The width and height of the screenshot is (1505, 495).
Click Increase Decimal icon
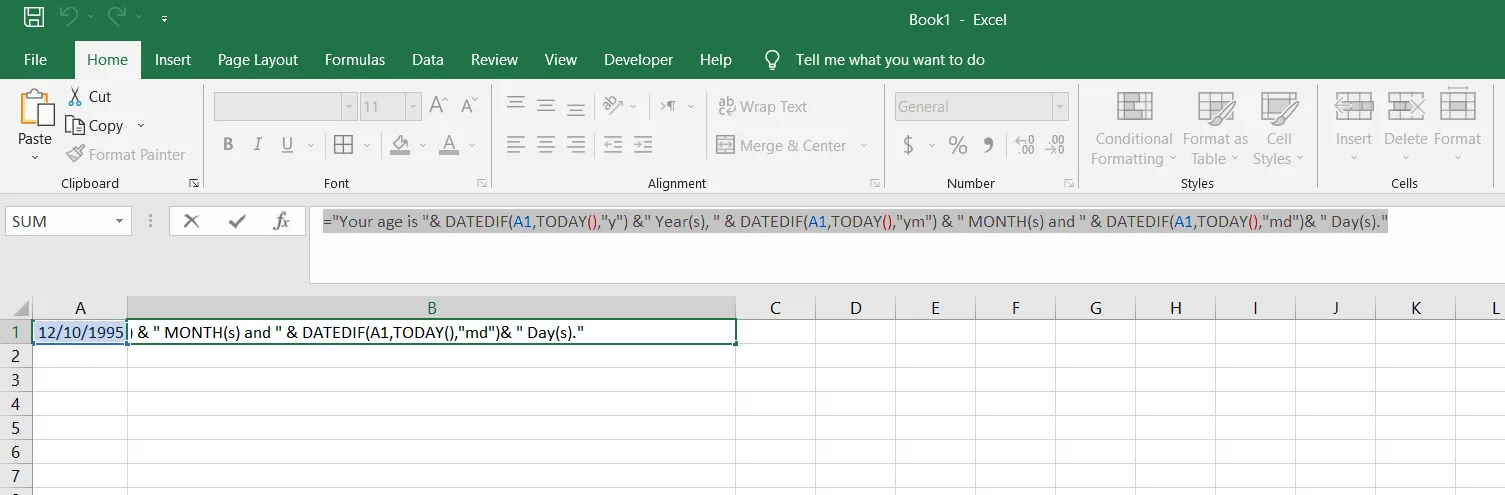[1025, 146]
